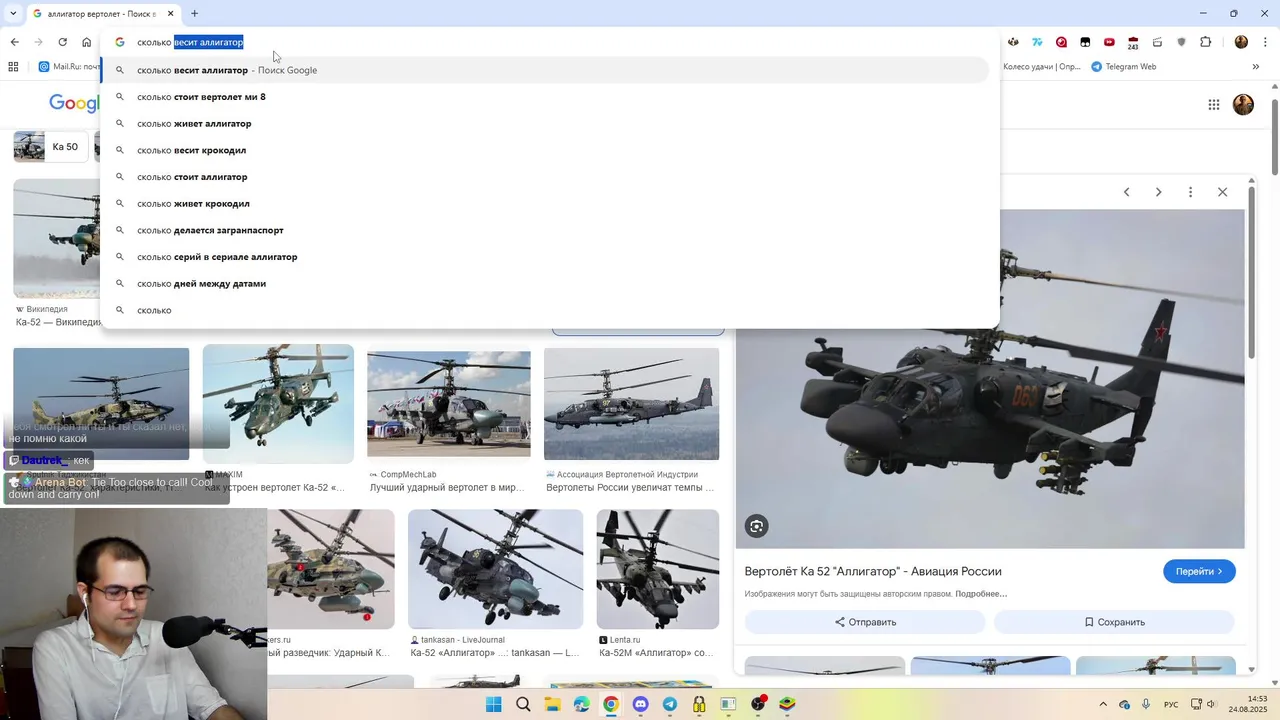Click Сохранить save button

1114,622
